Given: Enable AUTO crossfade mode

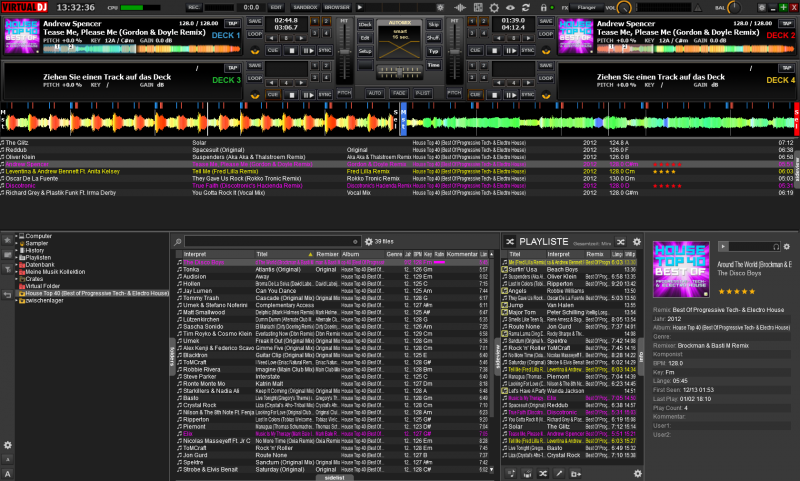Looking at the screenshot, I should pos(374,93).
